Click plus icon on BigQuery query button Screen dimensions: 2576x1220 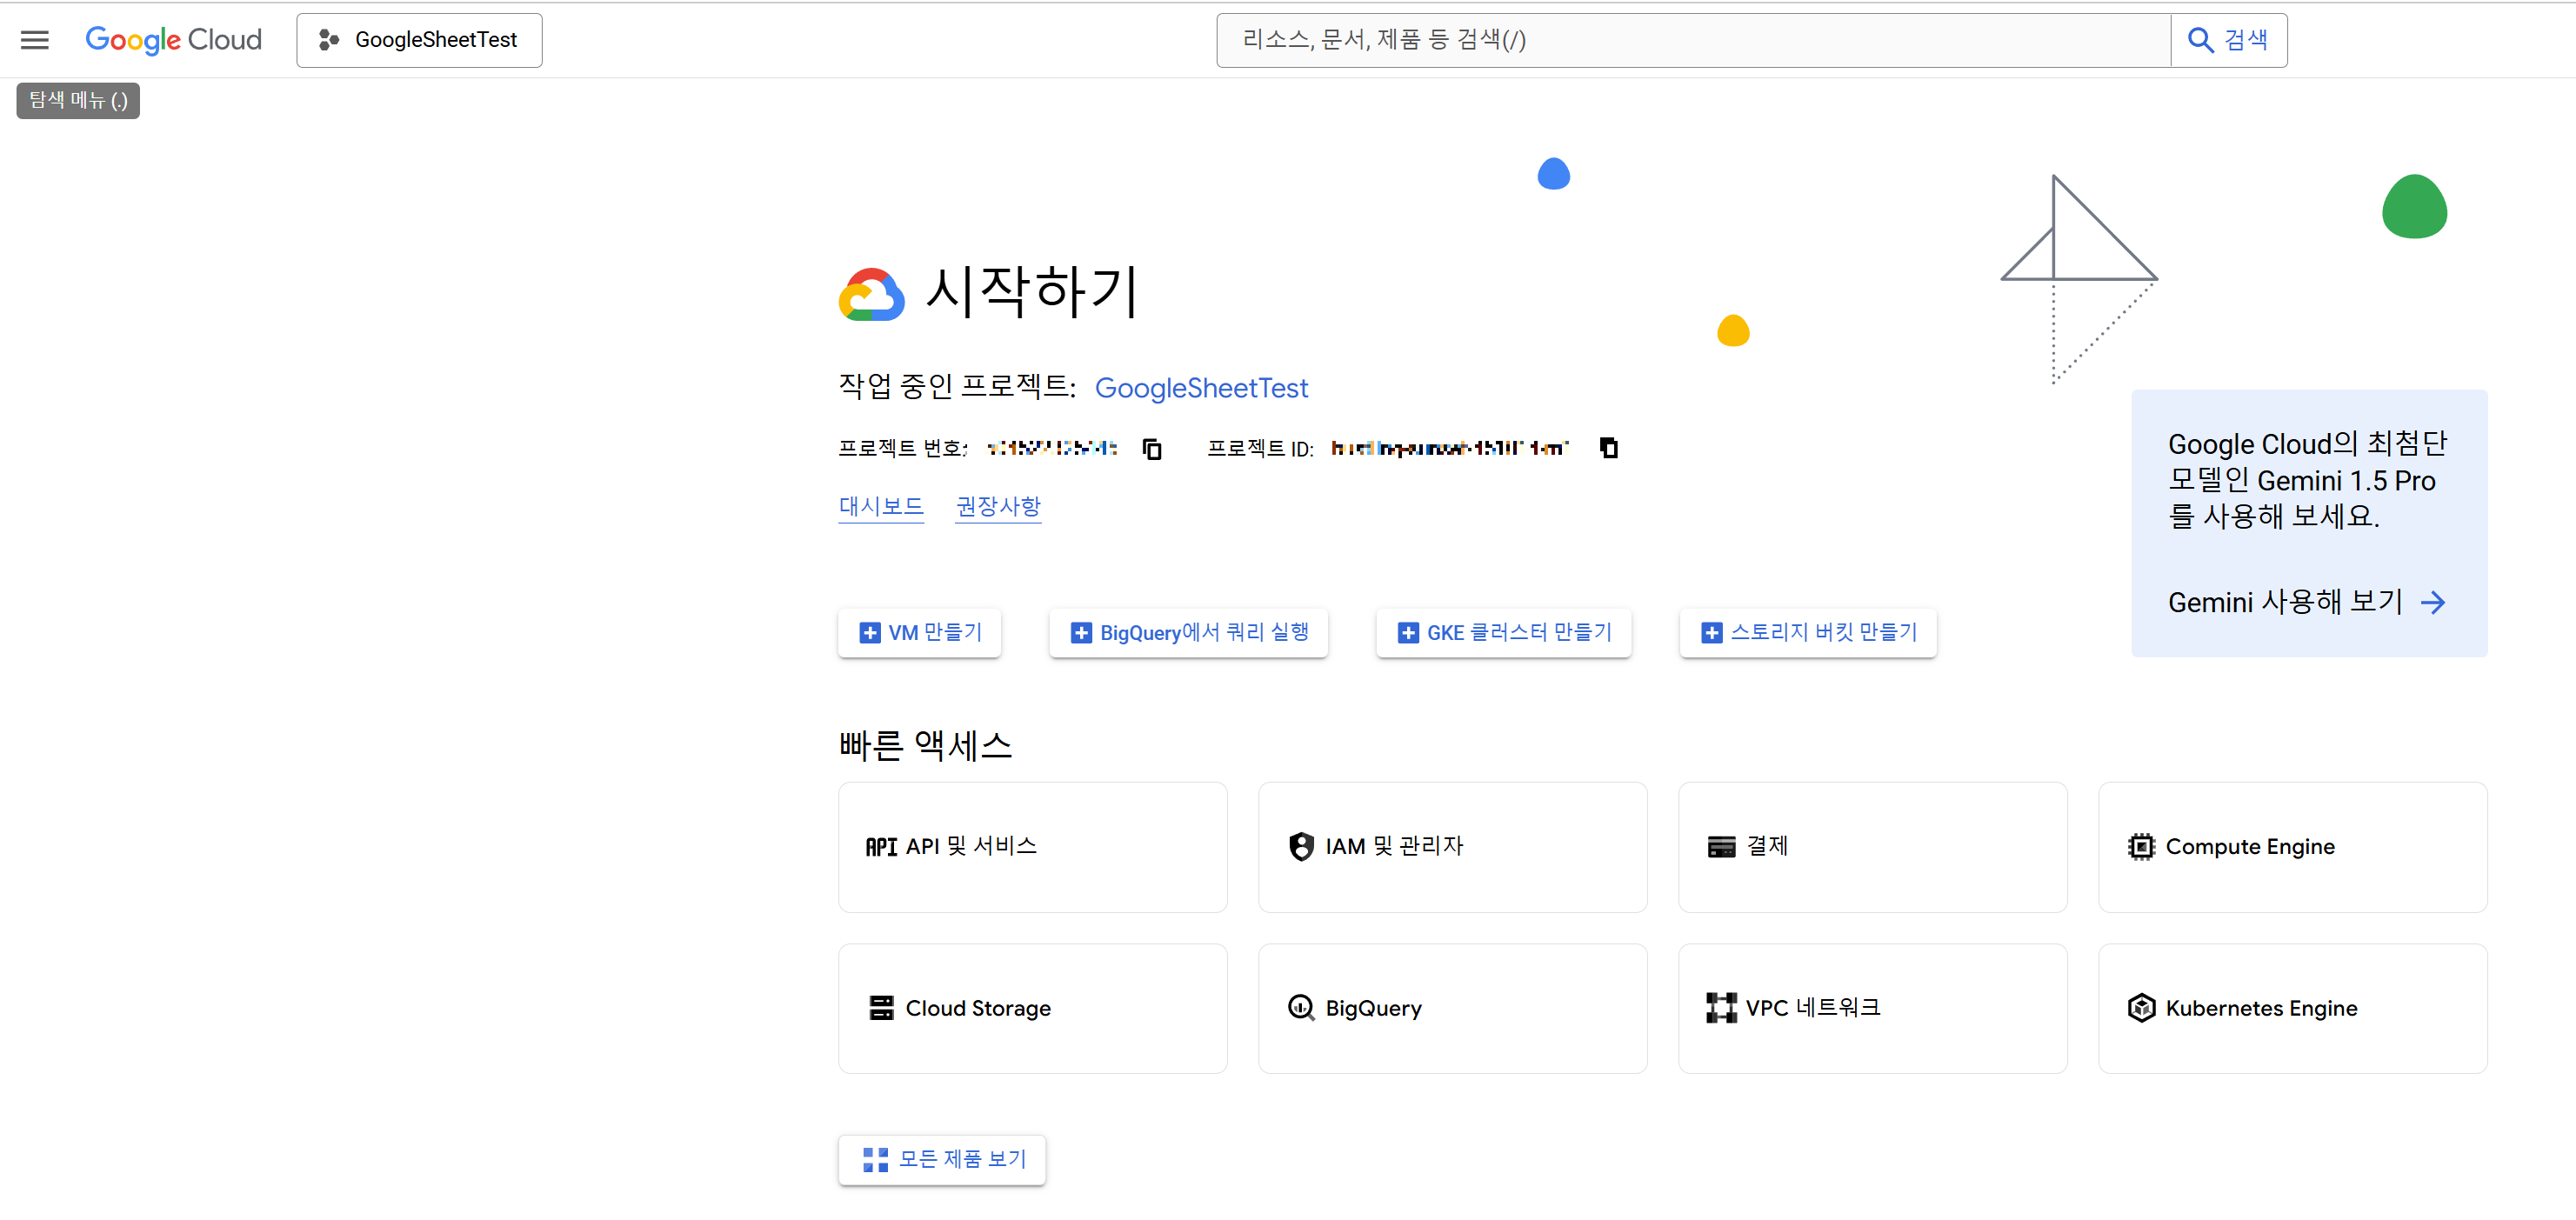tap(1081, 633)
